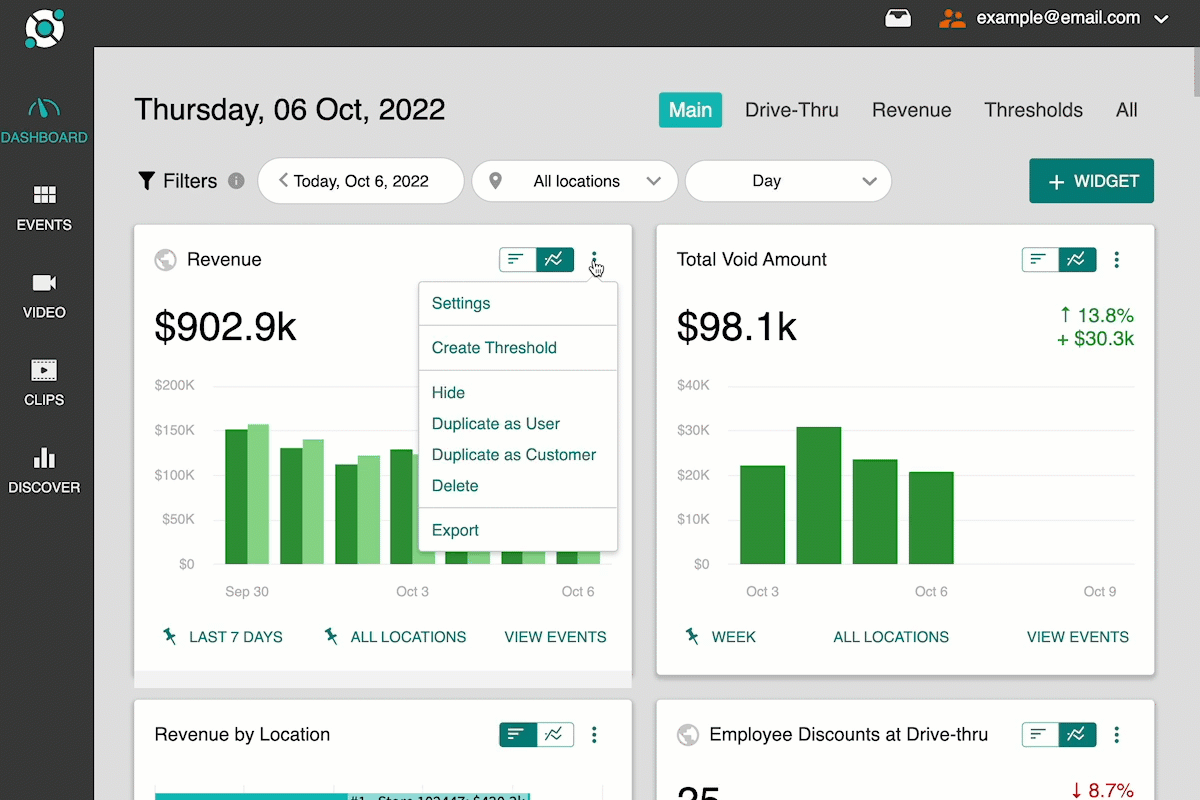Choose Export from the widget menu

(455, 530)
